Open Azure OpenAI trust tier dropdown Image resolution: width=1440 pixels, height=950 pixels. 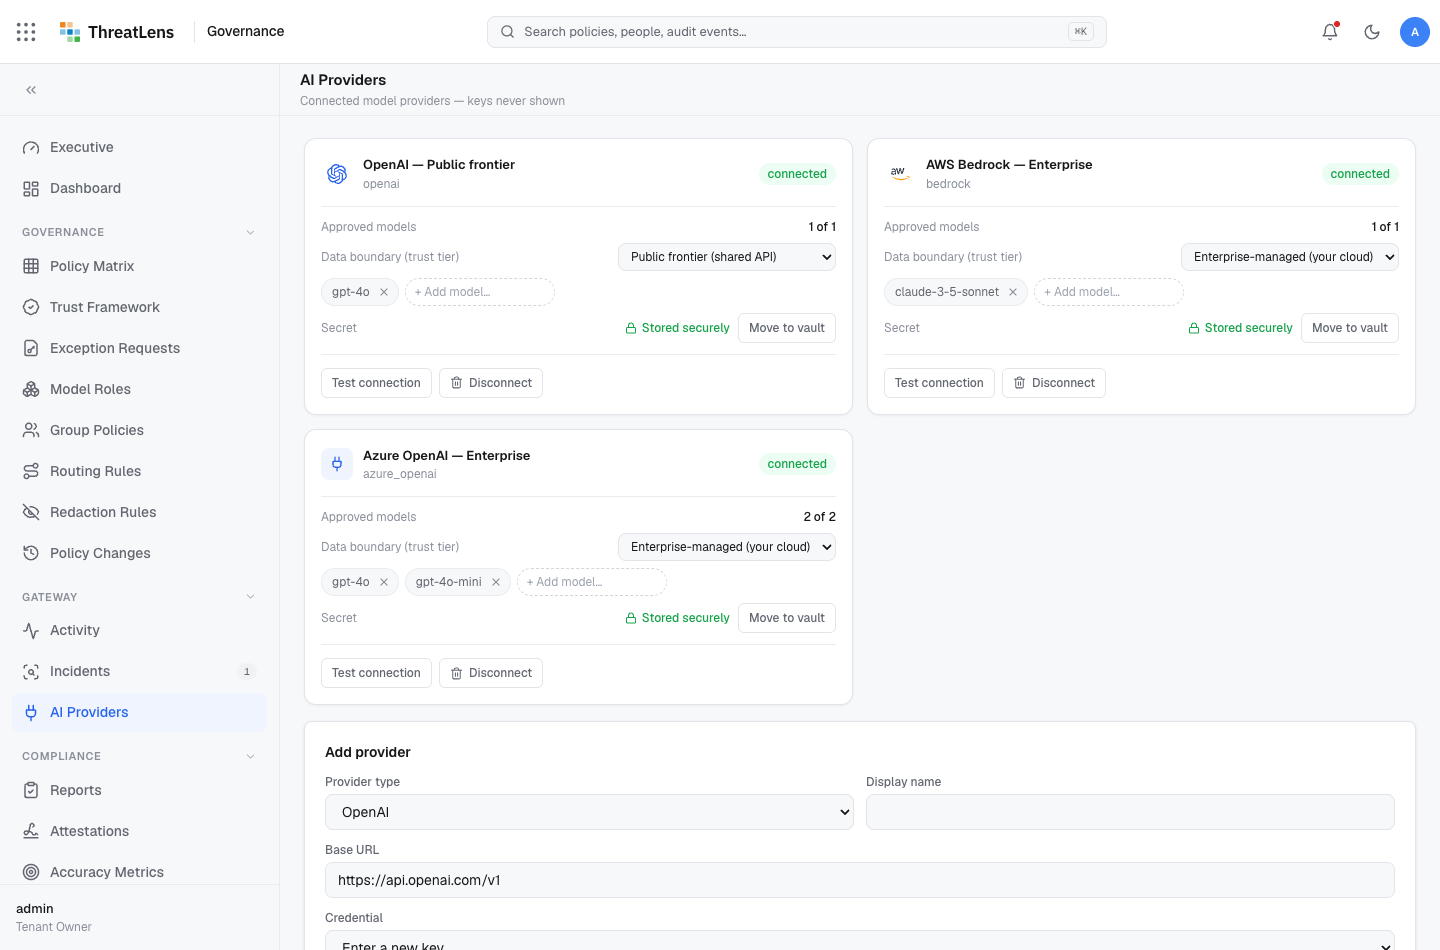pos(727,547)
